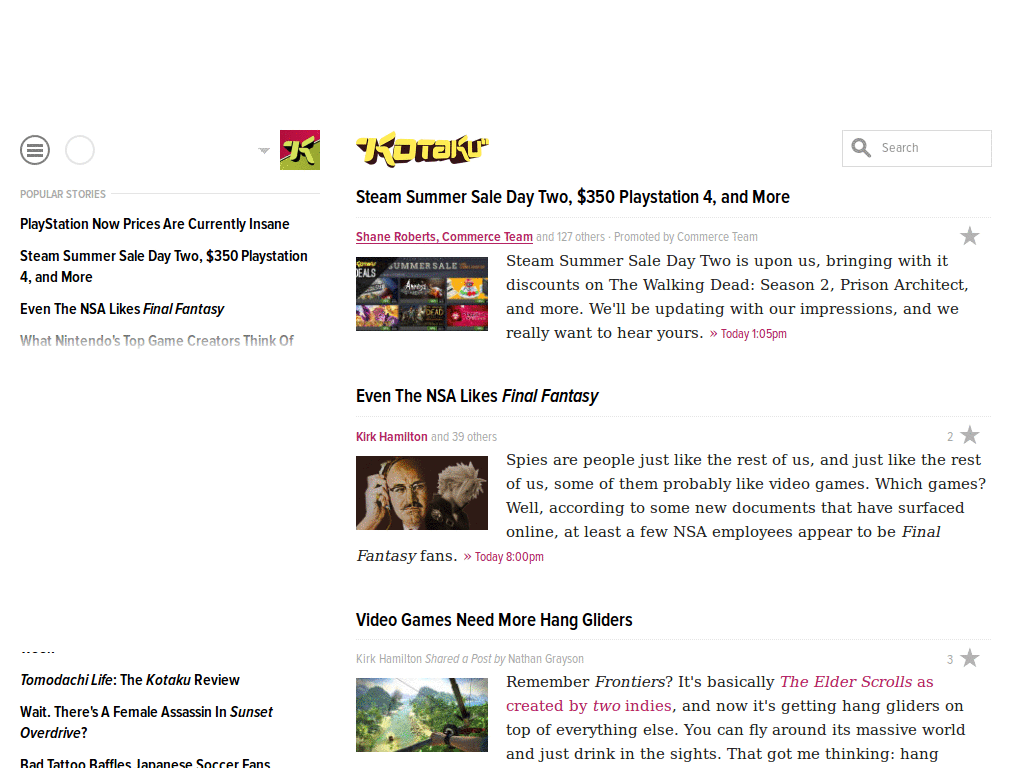Star the Steam Summer Sale article

coord(970,236)
